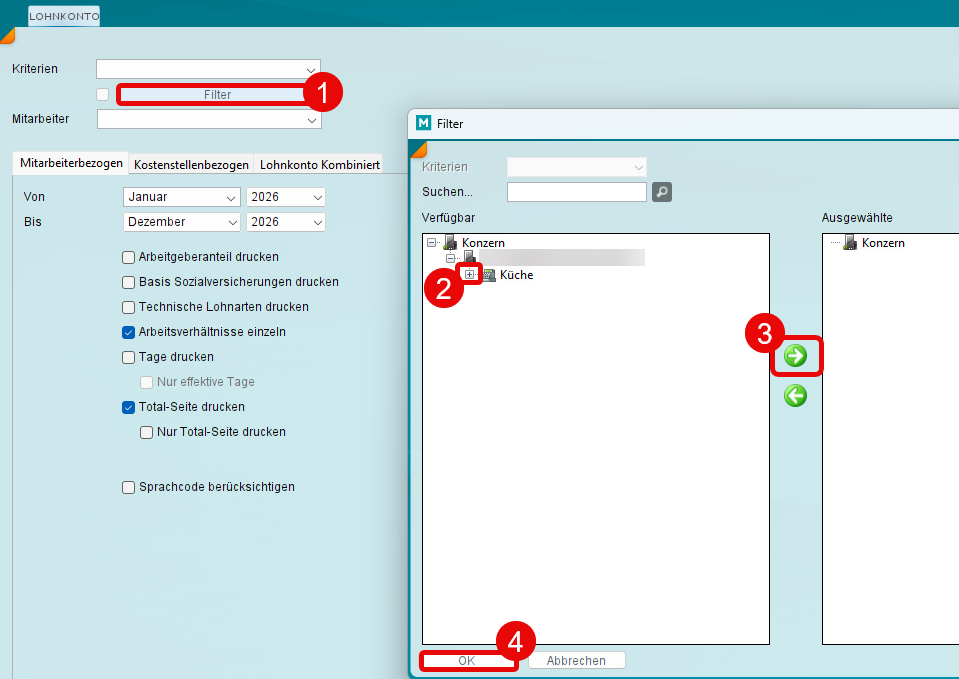959x679 pixels.
Task: Collapse the Konzern root node in Verfügbar
Action: [431, 242]
